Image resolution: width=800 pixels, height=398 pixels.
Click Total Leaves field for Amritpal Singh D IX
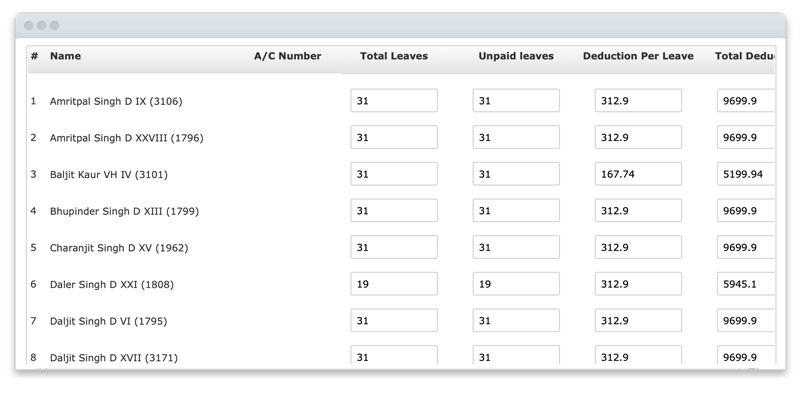[x=394, y=101]
